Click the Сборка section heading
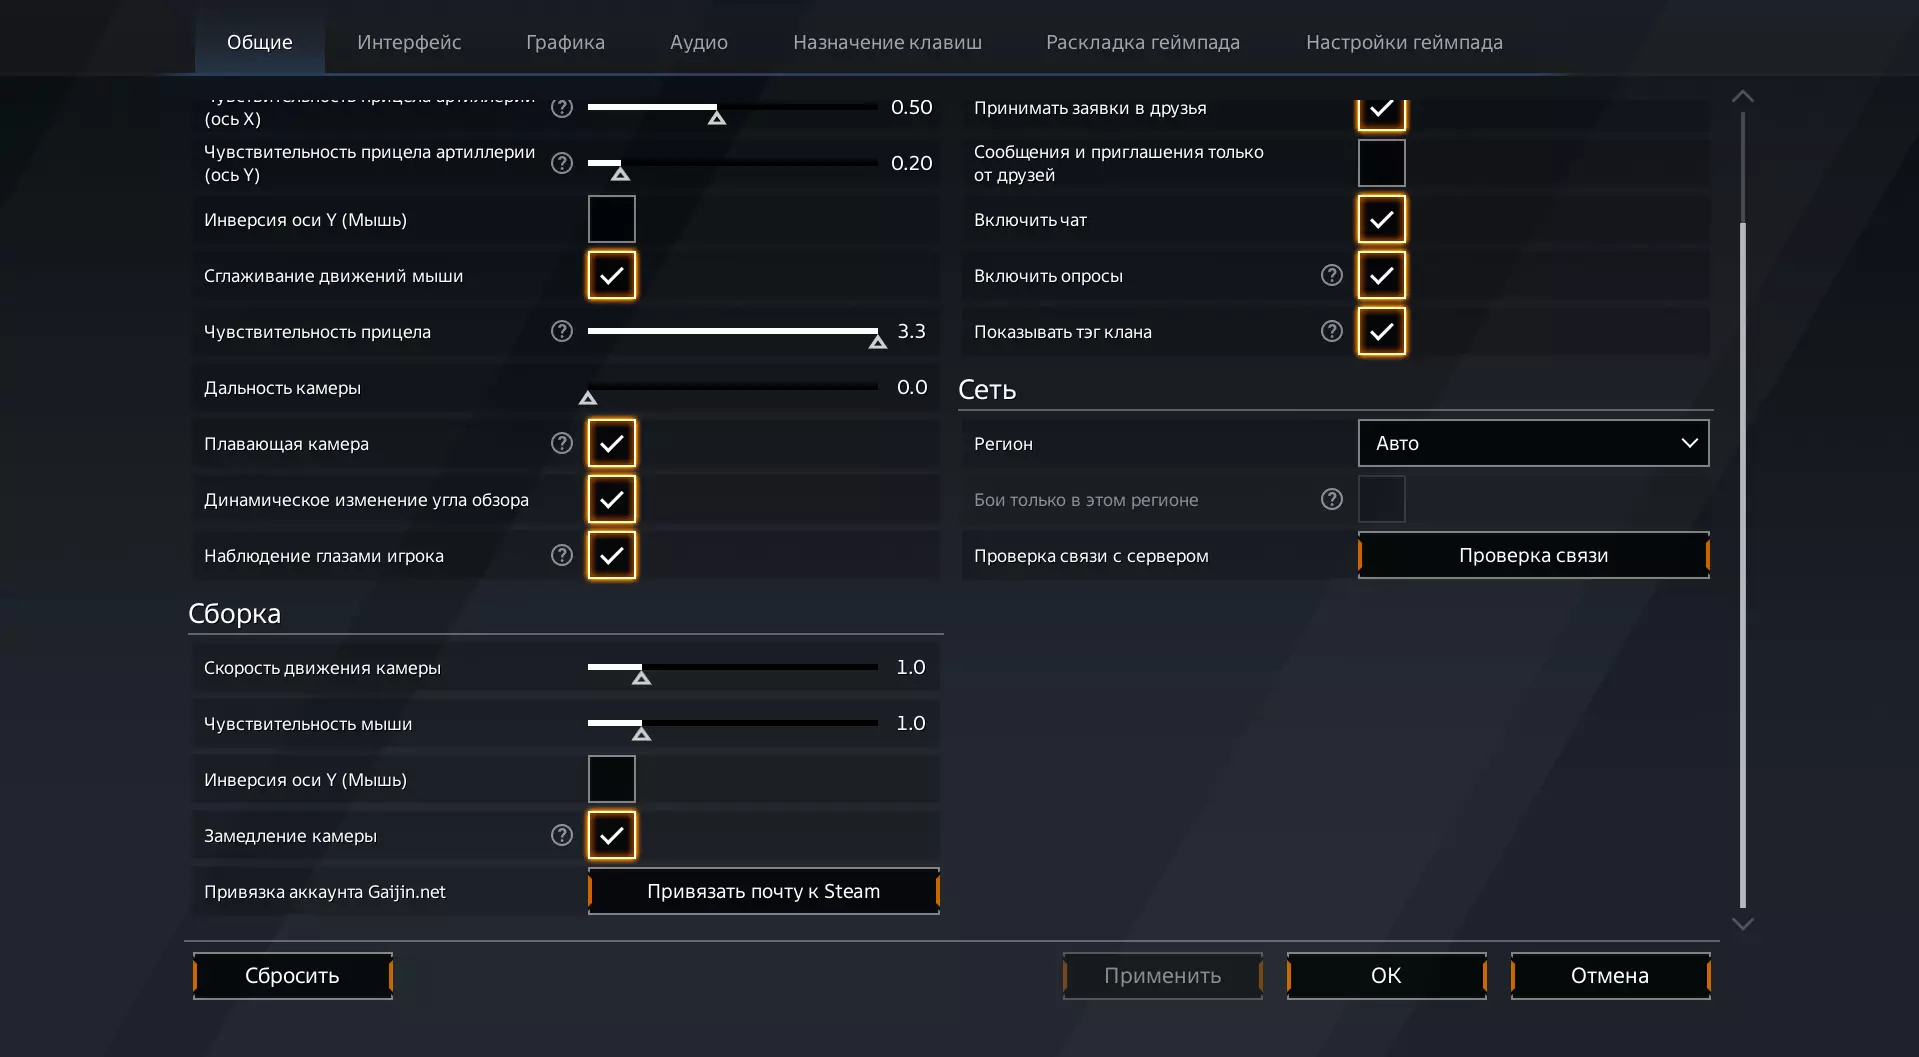This screenshot has width=1919, height=1057. pos(235,613)
